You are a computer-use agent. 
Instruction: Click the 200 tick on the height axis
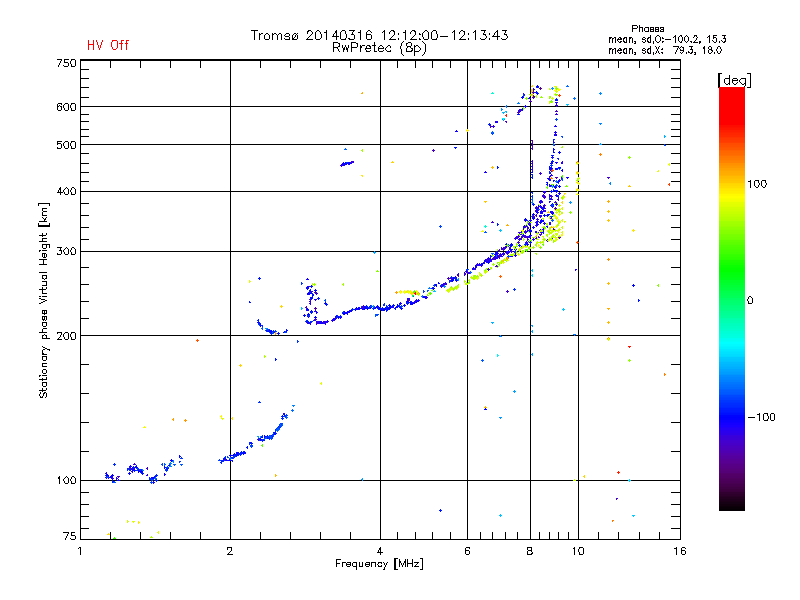(66, 335)
